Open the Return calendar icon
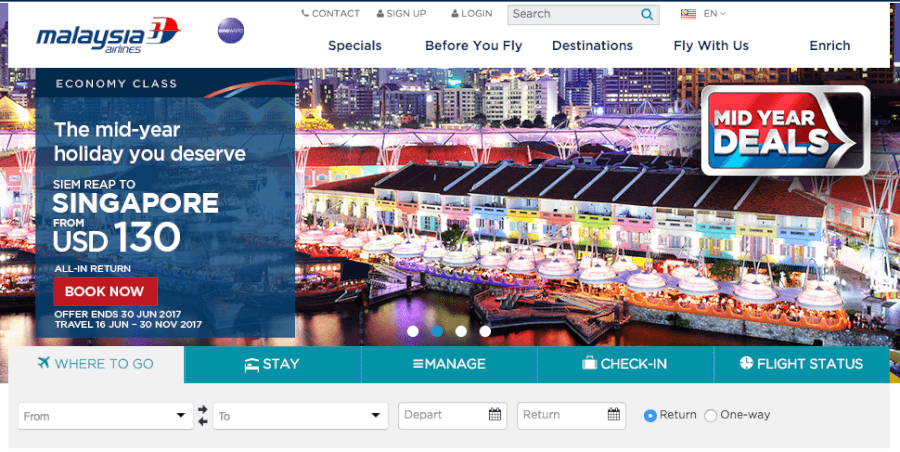This screenshot has height=452, width=900. (x=614, y=415)
